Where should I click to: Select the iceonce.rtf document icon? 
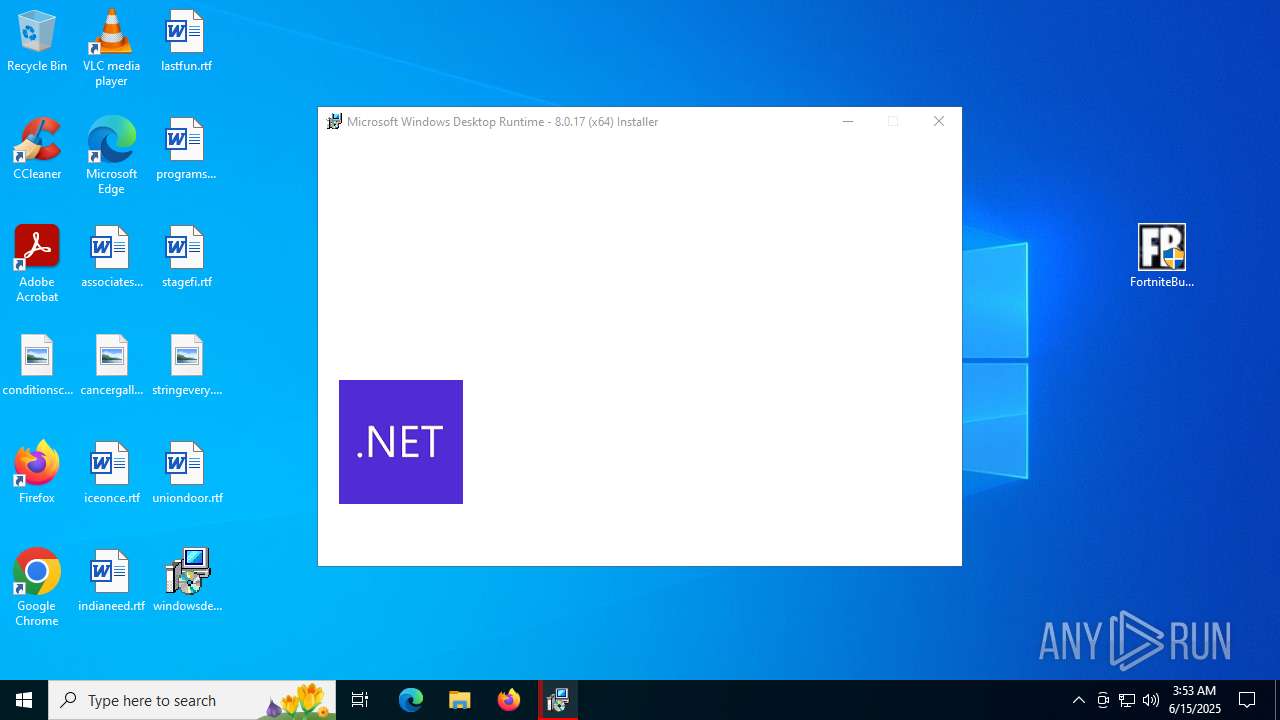click(111, 474)
